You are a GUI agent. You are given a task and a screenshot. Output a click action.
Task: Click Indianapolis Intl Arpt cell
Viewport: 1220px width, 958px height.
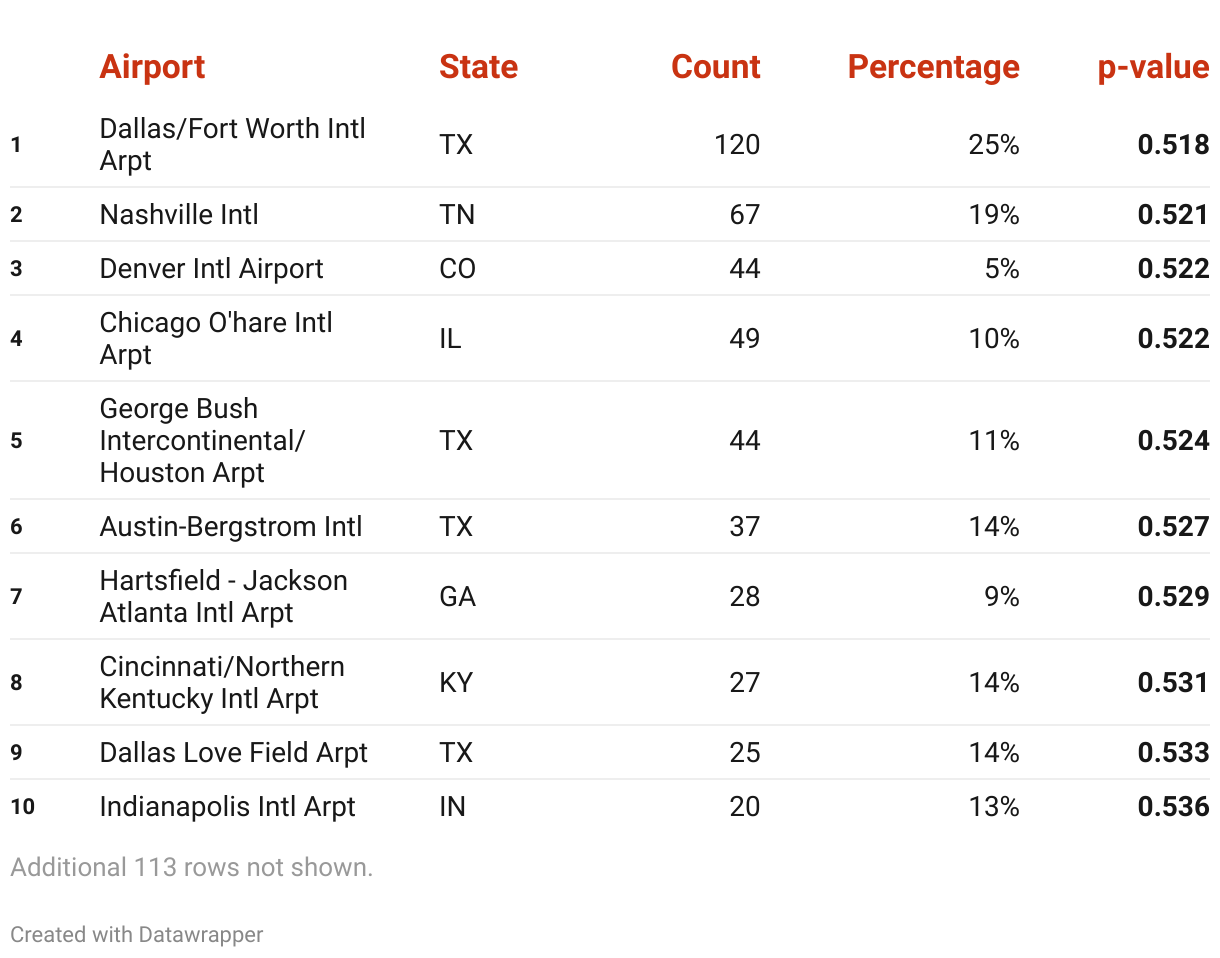coord(227,807)
